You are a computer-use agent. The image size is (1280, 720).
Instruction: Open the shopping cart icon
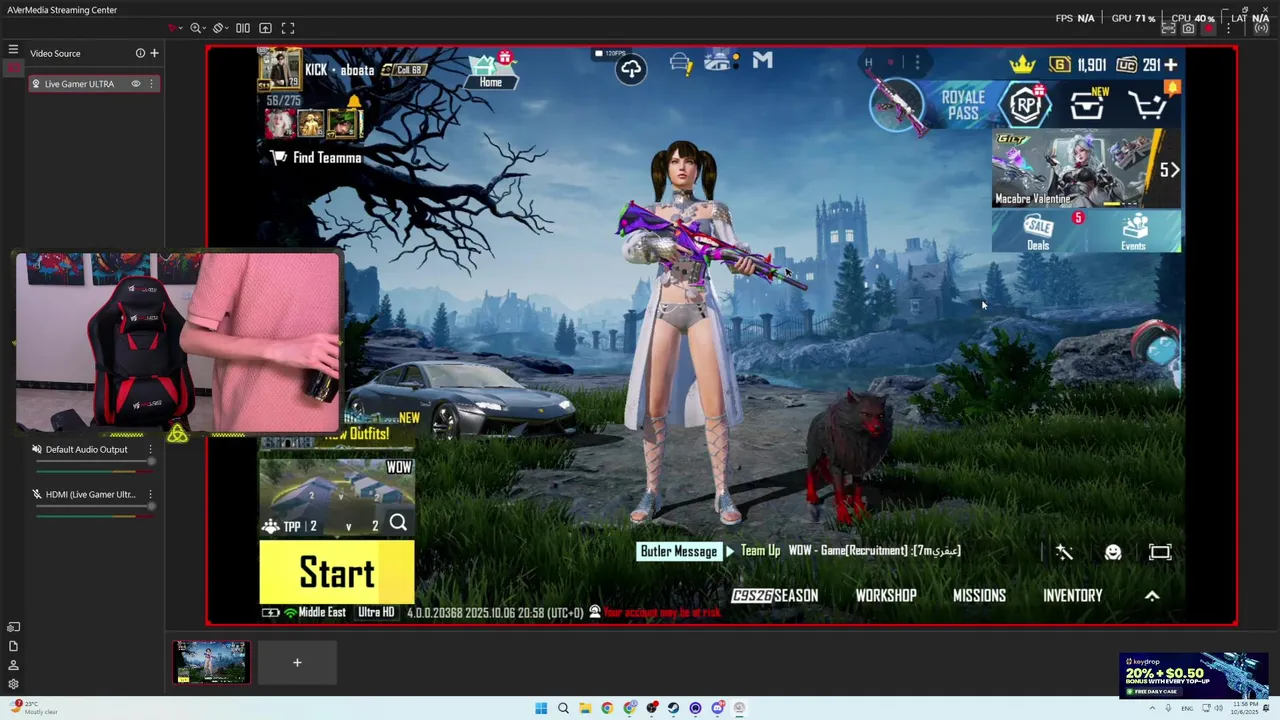(1150, 103)
